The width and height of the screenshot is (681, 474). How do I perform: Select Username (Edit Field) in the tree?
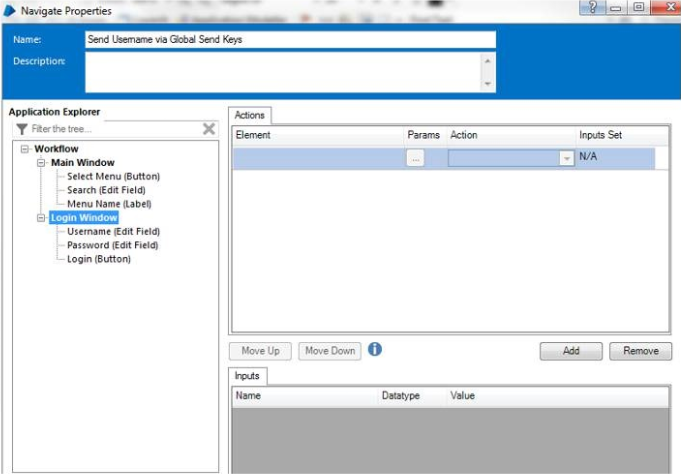[x=112, y=231]
